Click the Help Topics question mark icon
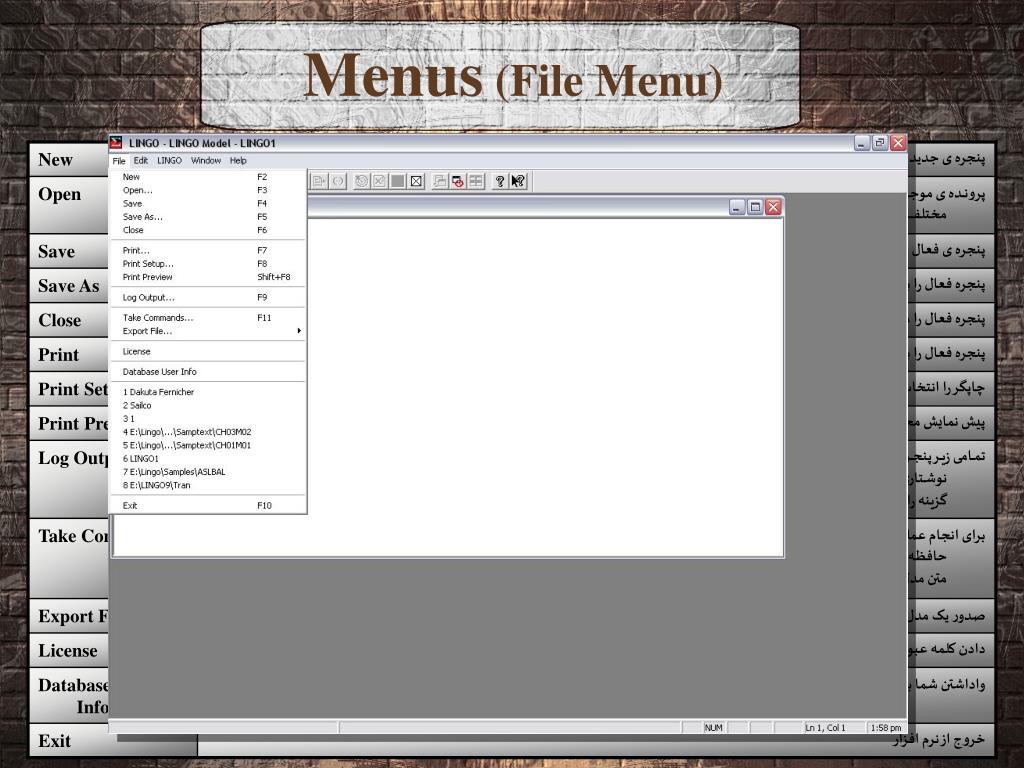 coord(500,181)
